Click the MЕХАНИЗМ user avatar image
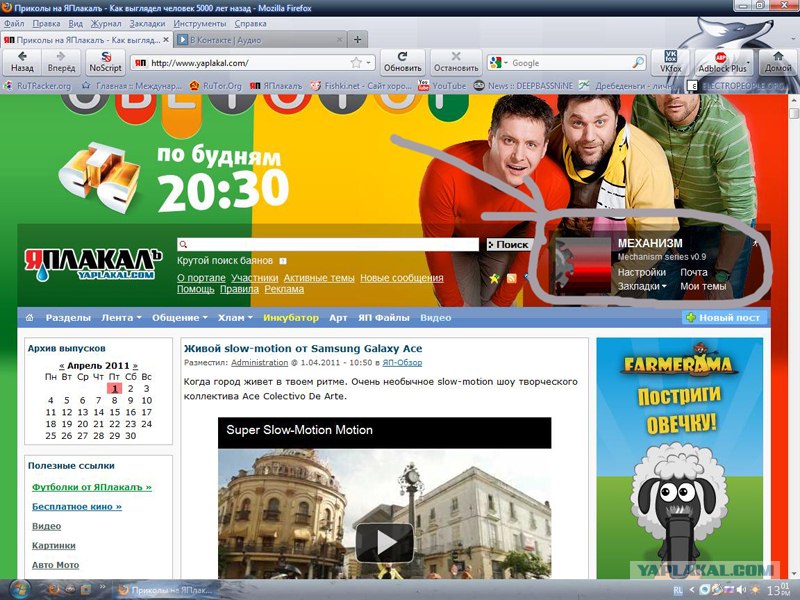This screenshot has height=600, width=800. click(583, 266)
